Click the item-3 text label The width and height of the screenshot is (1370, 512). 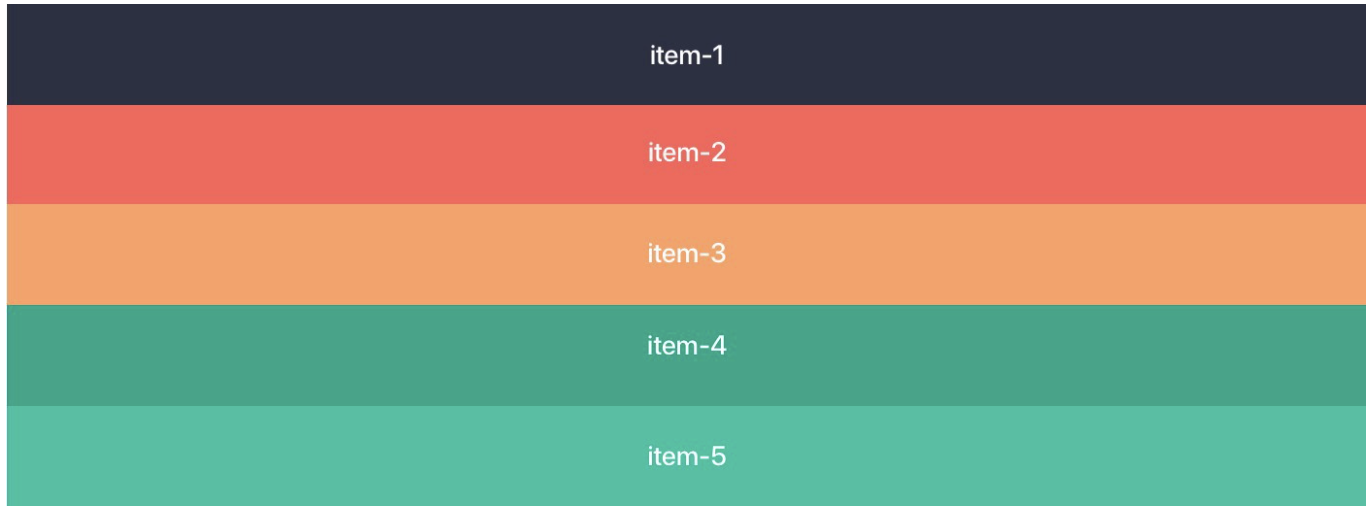point(686,253)
